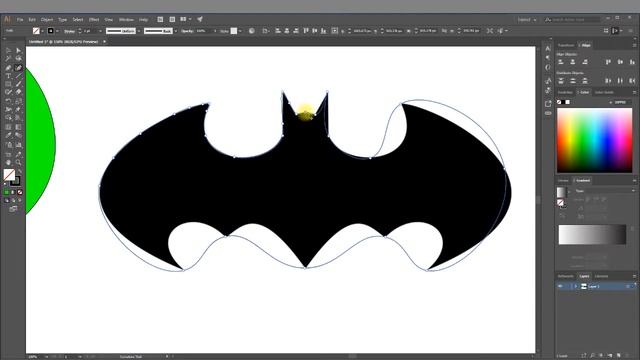
Task: Open Recolor Artwork from control bar
Action: (251, 31)
